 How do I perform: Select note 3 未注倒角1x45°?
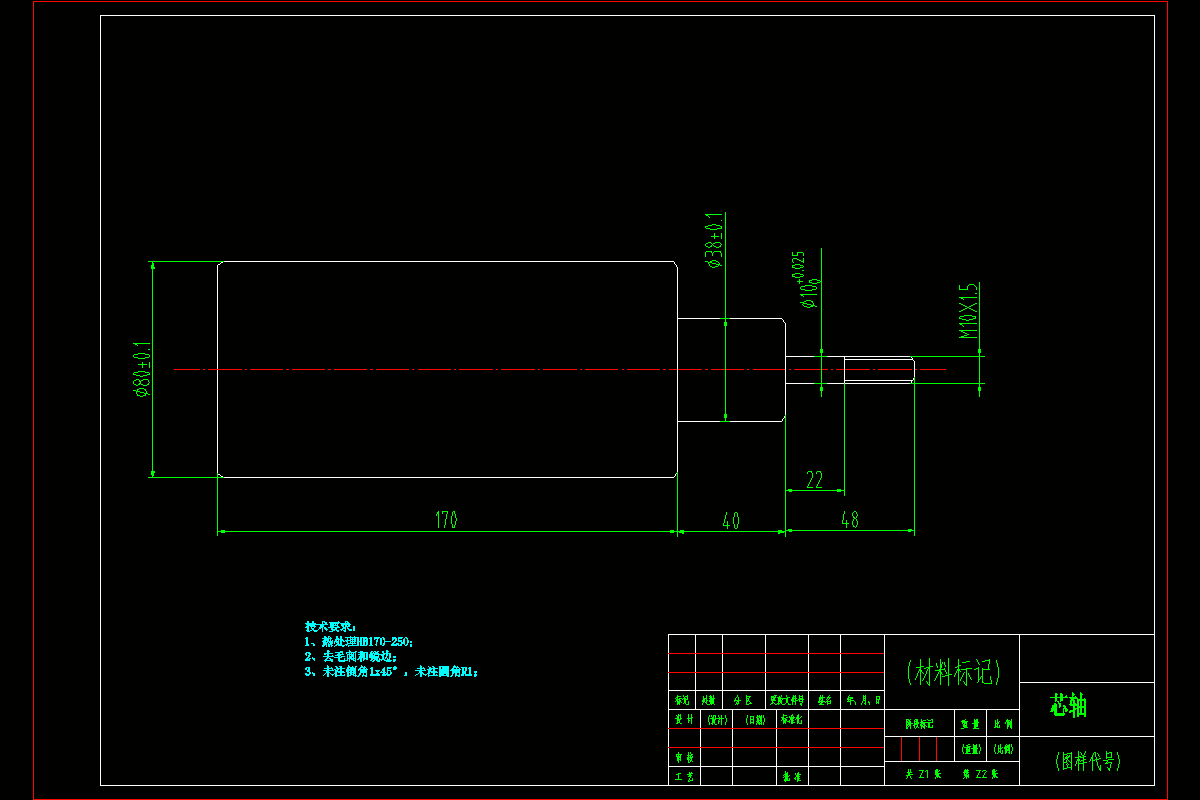392,673
